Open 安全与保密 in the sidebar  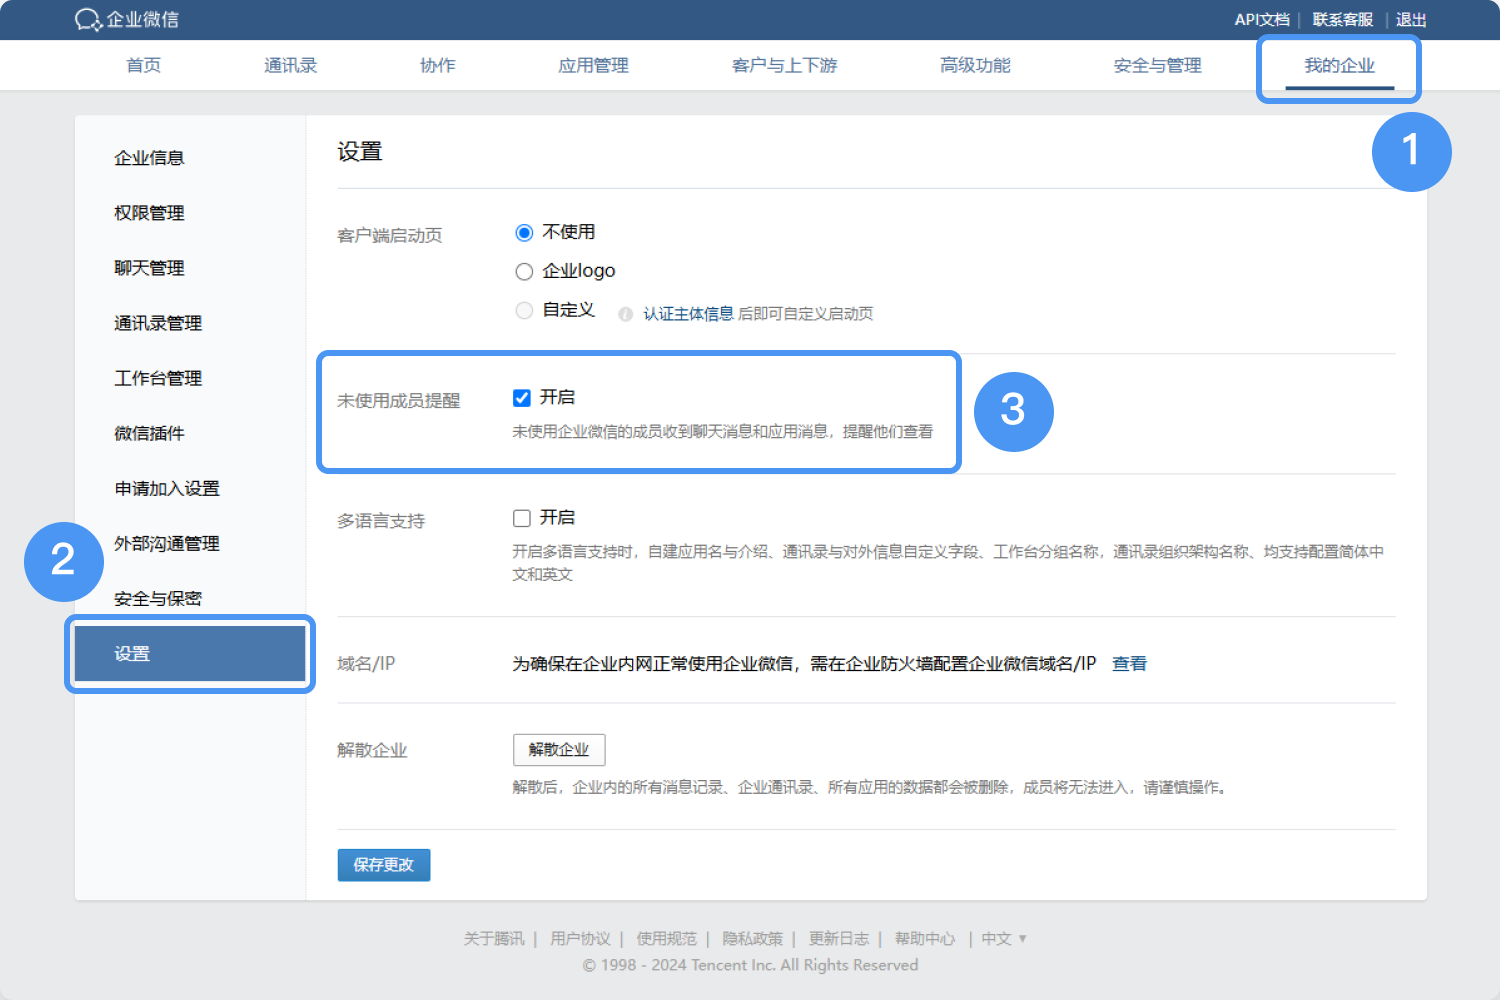click(x=158, y=598)
